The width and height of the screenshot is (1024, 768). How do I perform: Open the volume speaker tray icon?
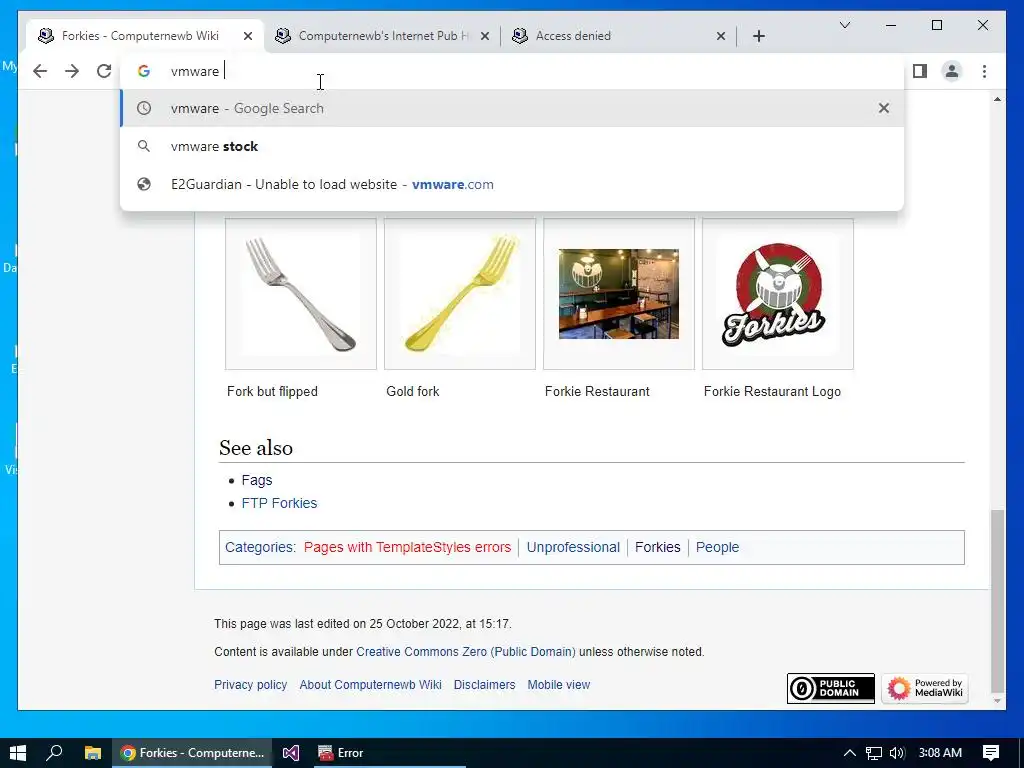point(897,752)
